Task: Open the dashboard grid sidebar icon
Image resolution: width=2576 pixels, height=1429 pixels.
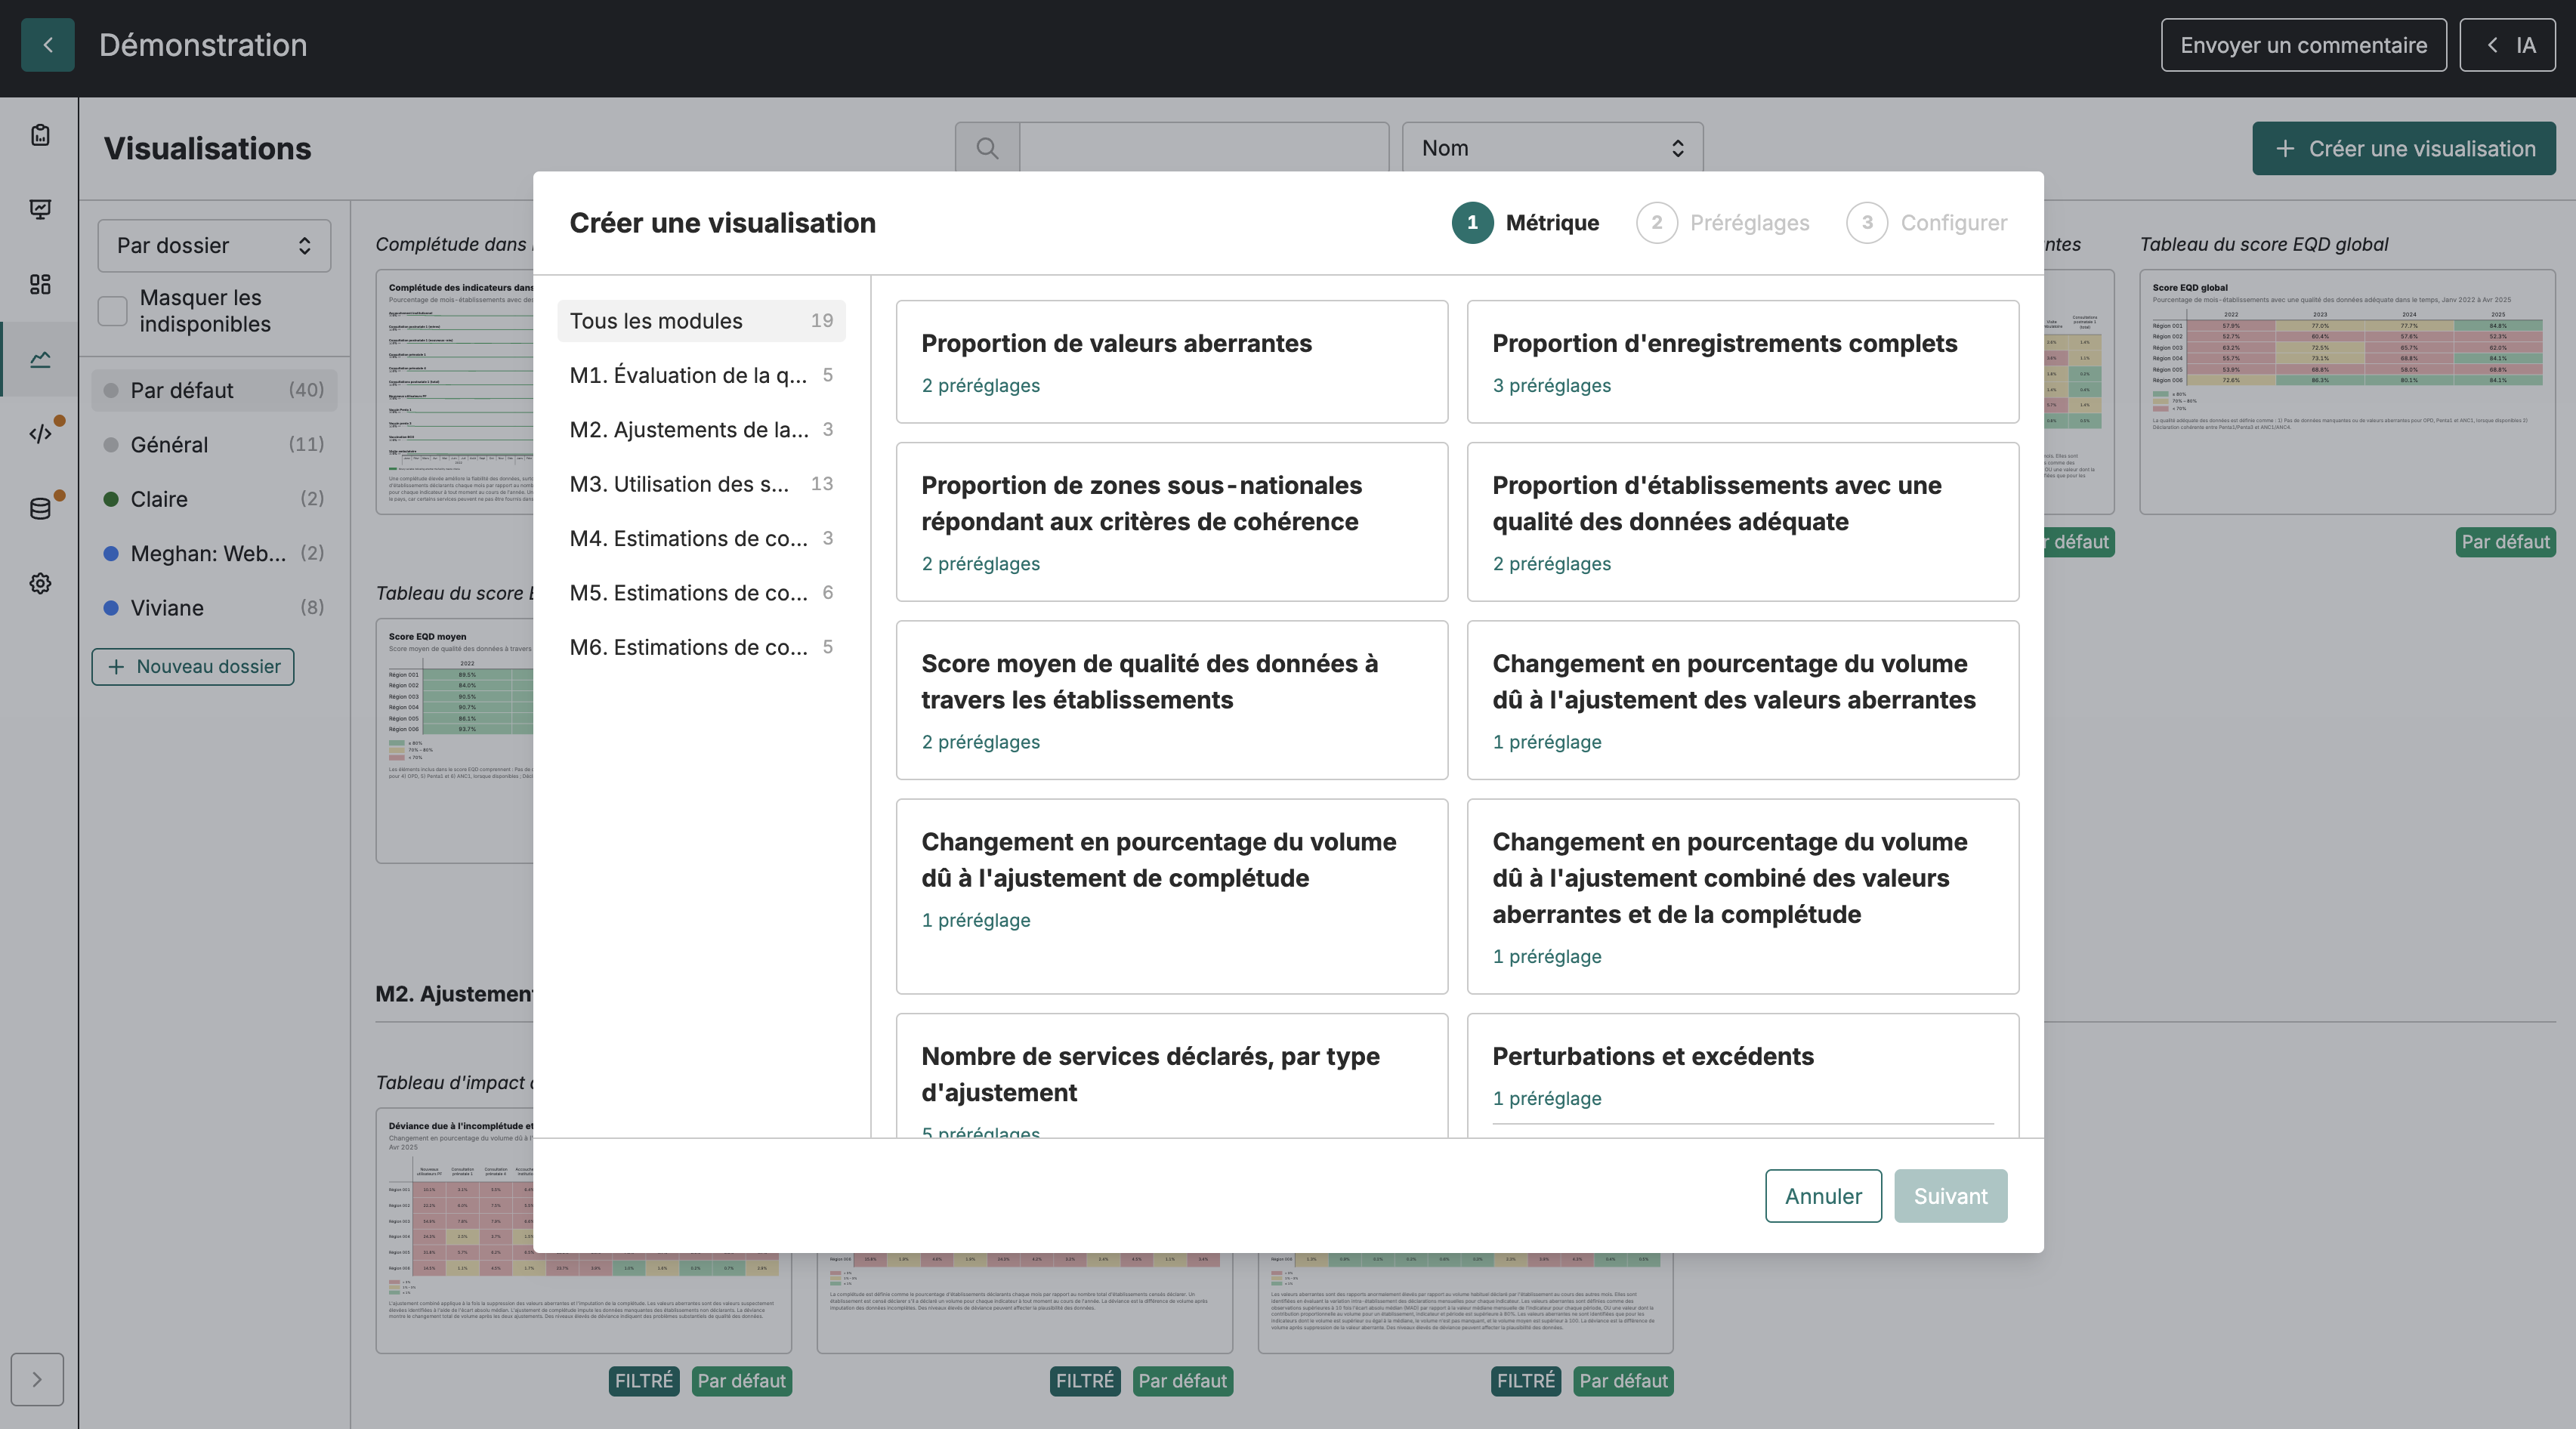Action: pyautogui.click(x=40, y=284)
